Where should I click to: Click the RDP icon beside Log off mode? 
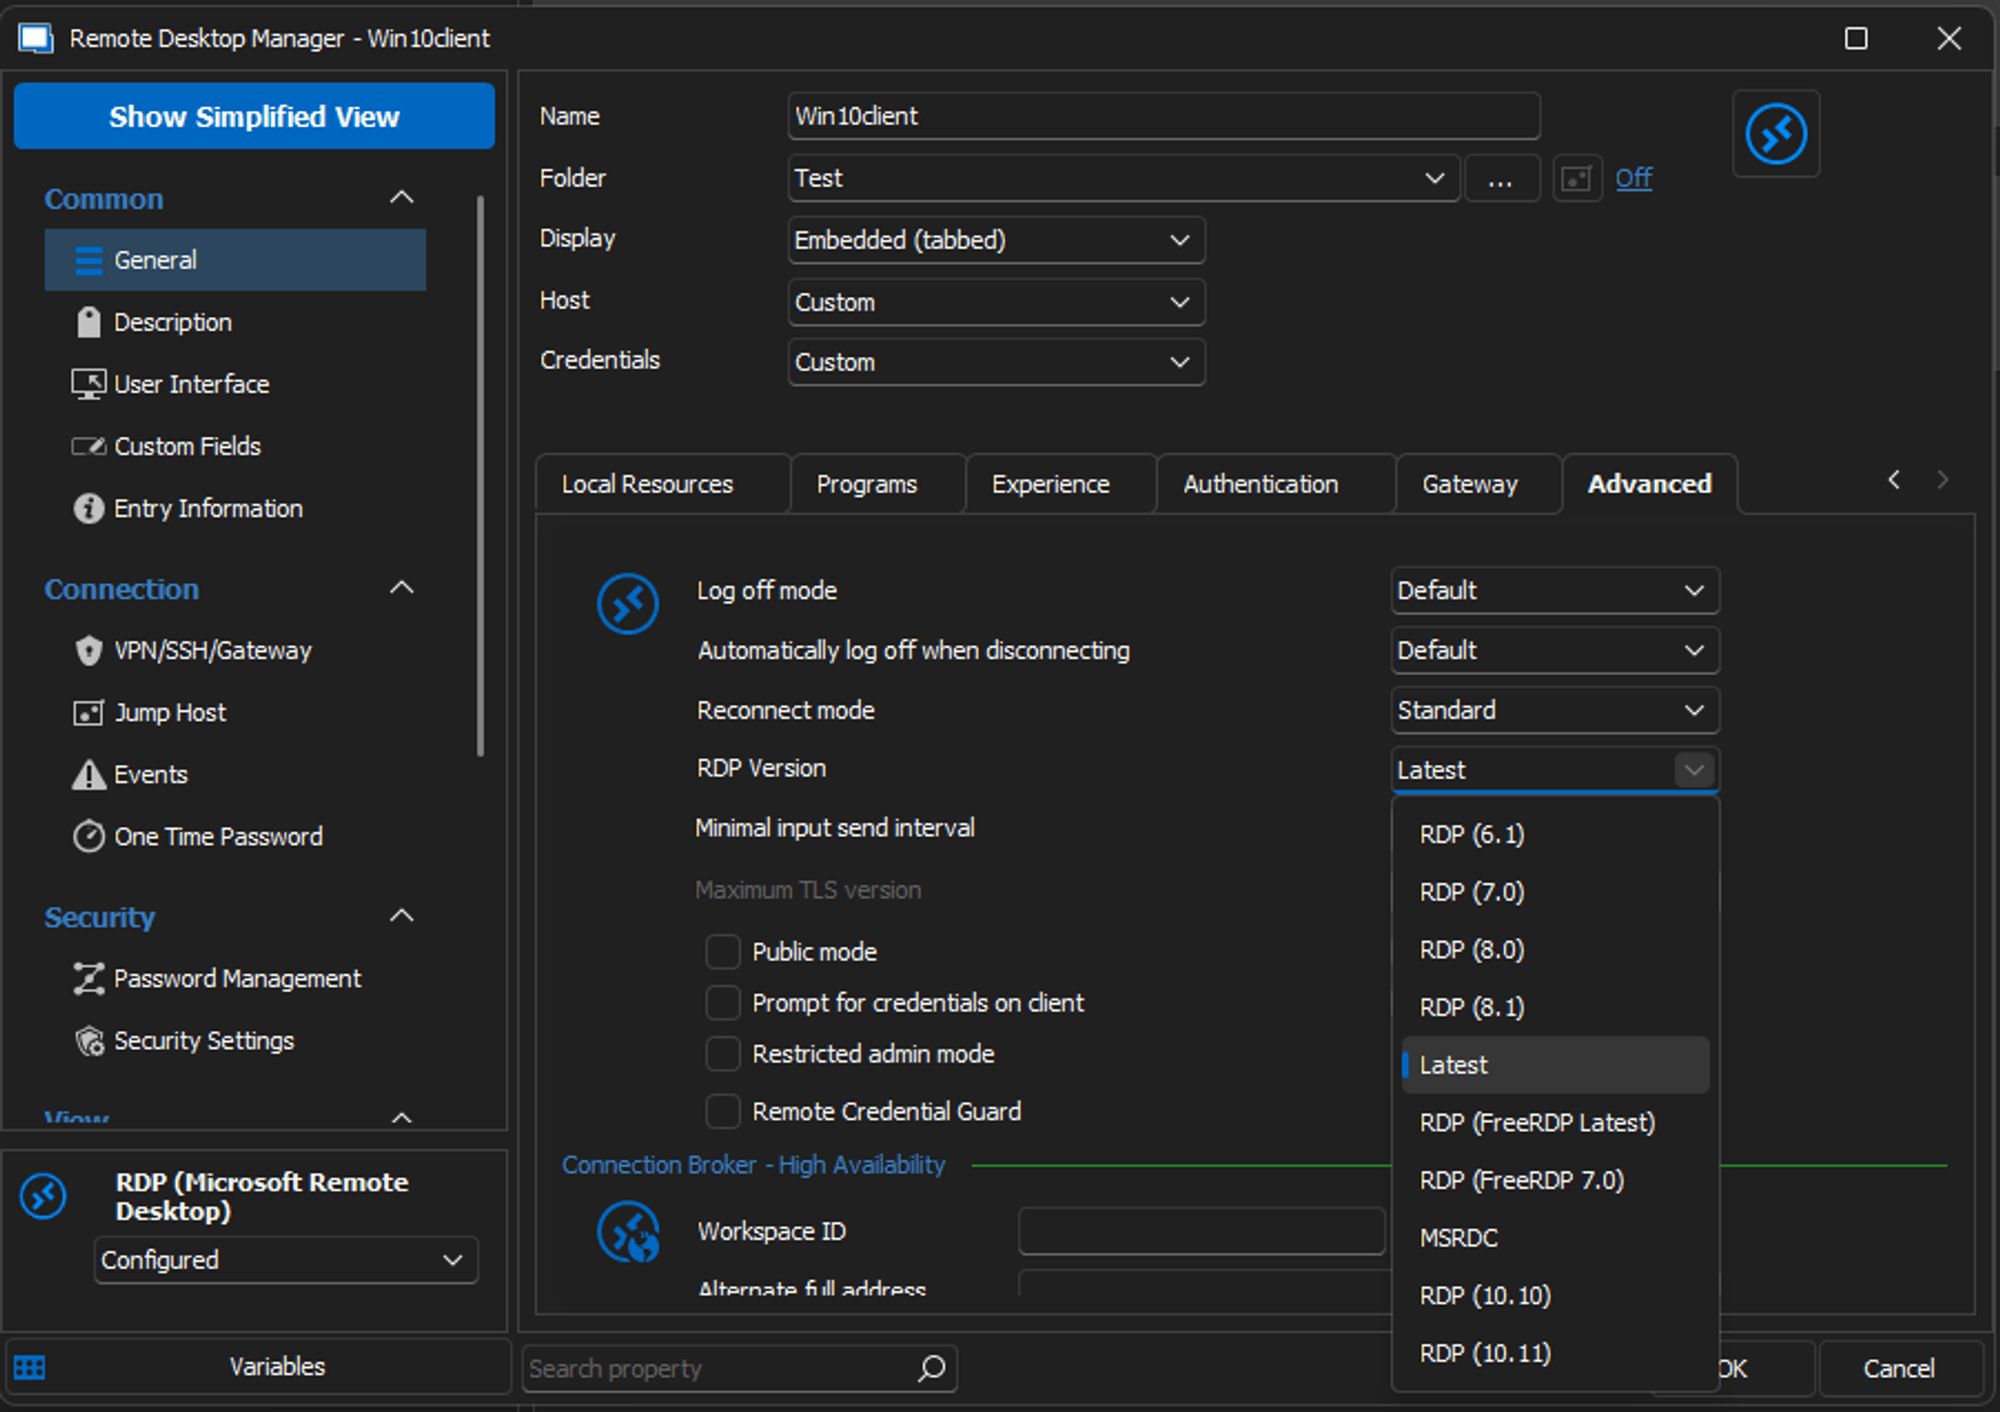[628, 604]
